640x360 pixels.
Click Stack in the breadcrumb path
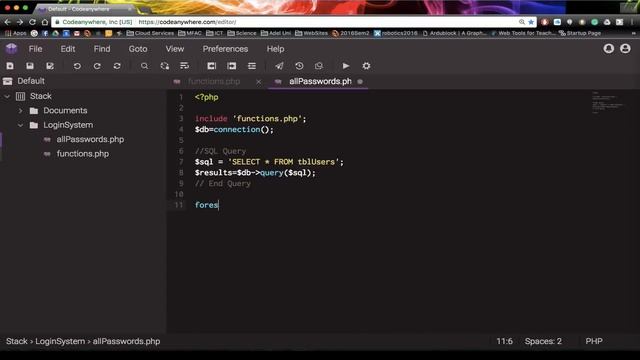point(17,341)
